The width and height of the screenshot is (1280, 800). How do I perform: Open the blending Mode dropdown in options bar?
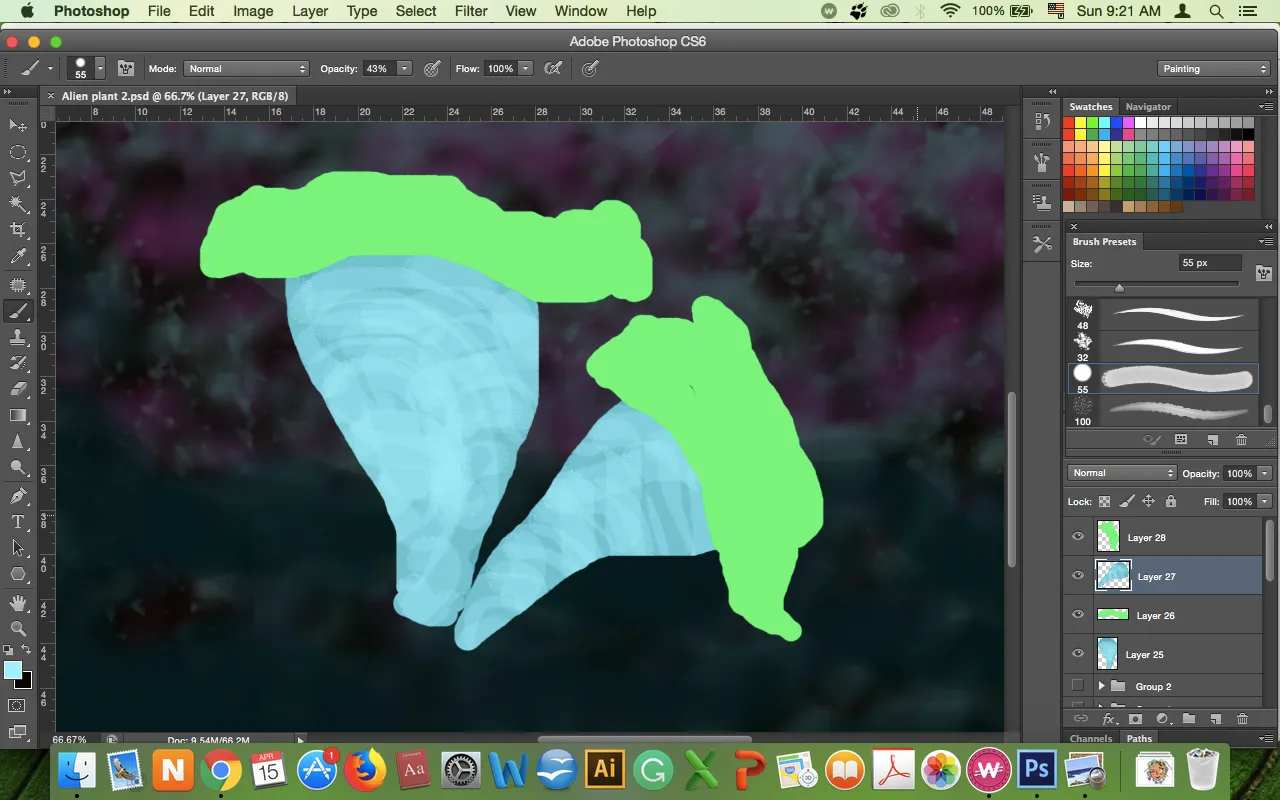[x=246, y=69]
